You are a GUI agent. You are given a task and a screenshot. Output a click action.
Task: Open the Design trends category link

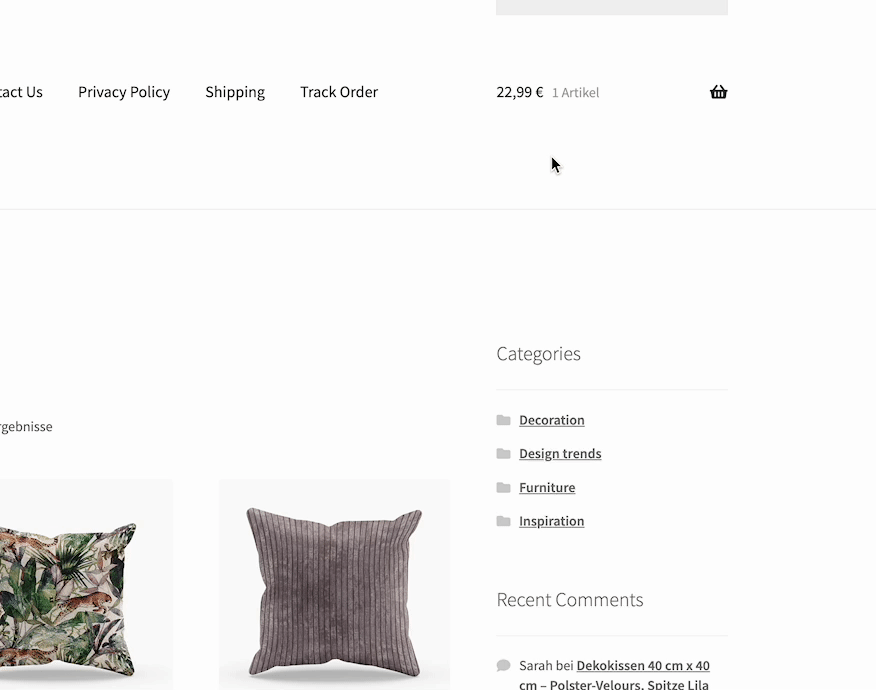tap(560, 454)
